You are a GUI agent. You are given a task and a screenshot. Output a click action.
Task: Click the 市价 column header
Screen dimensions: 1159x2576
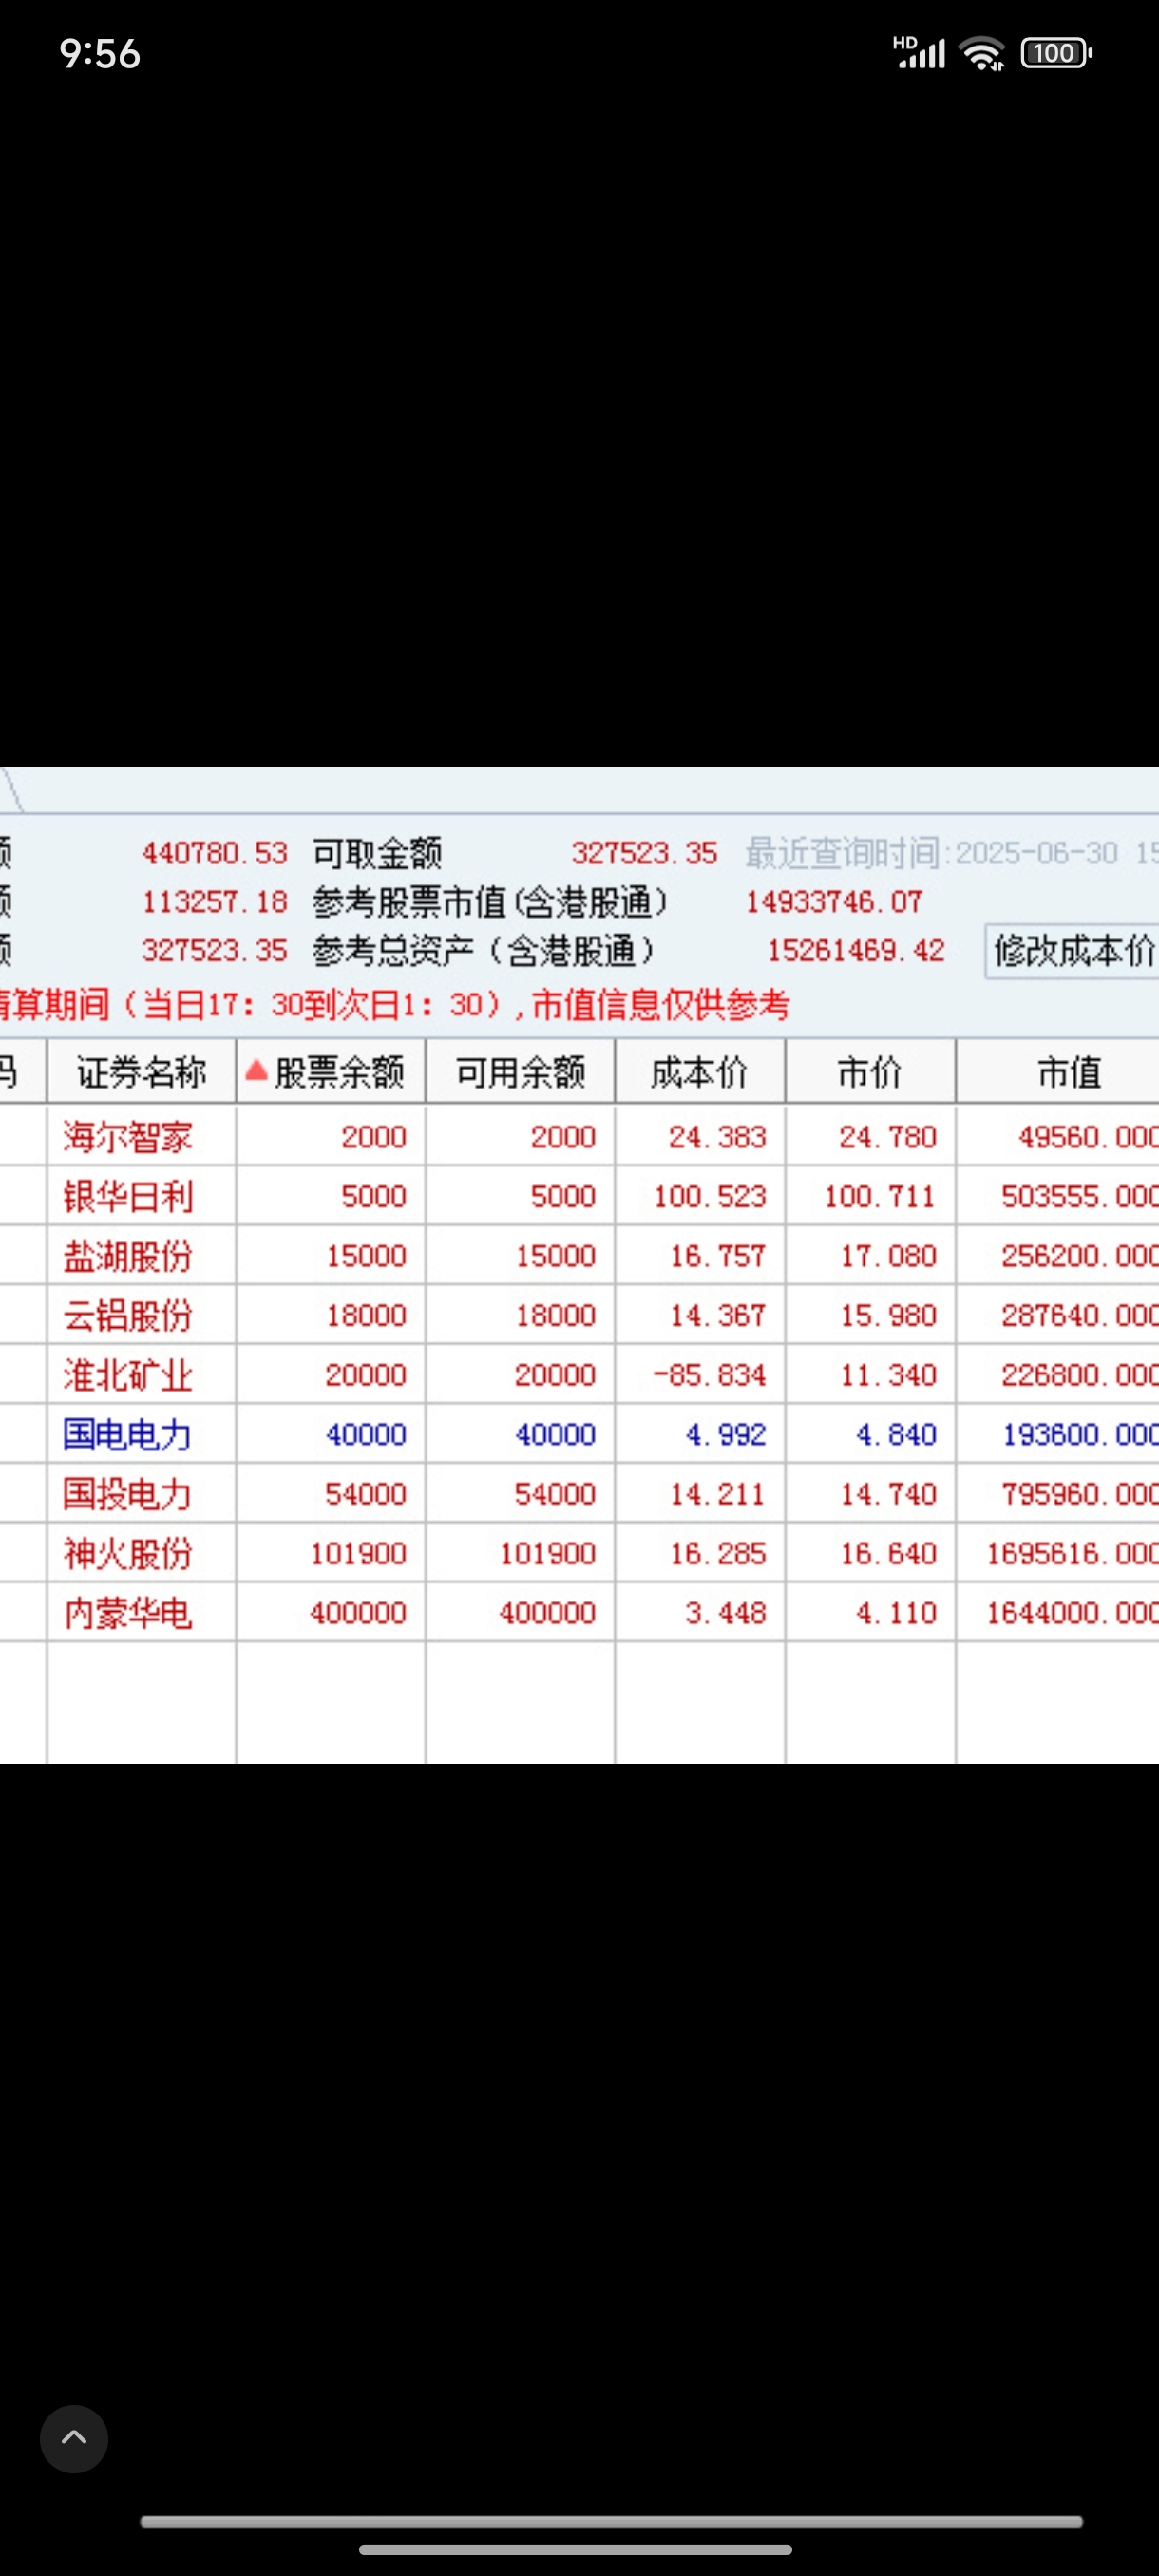click(x=870, y=1071)
